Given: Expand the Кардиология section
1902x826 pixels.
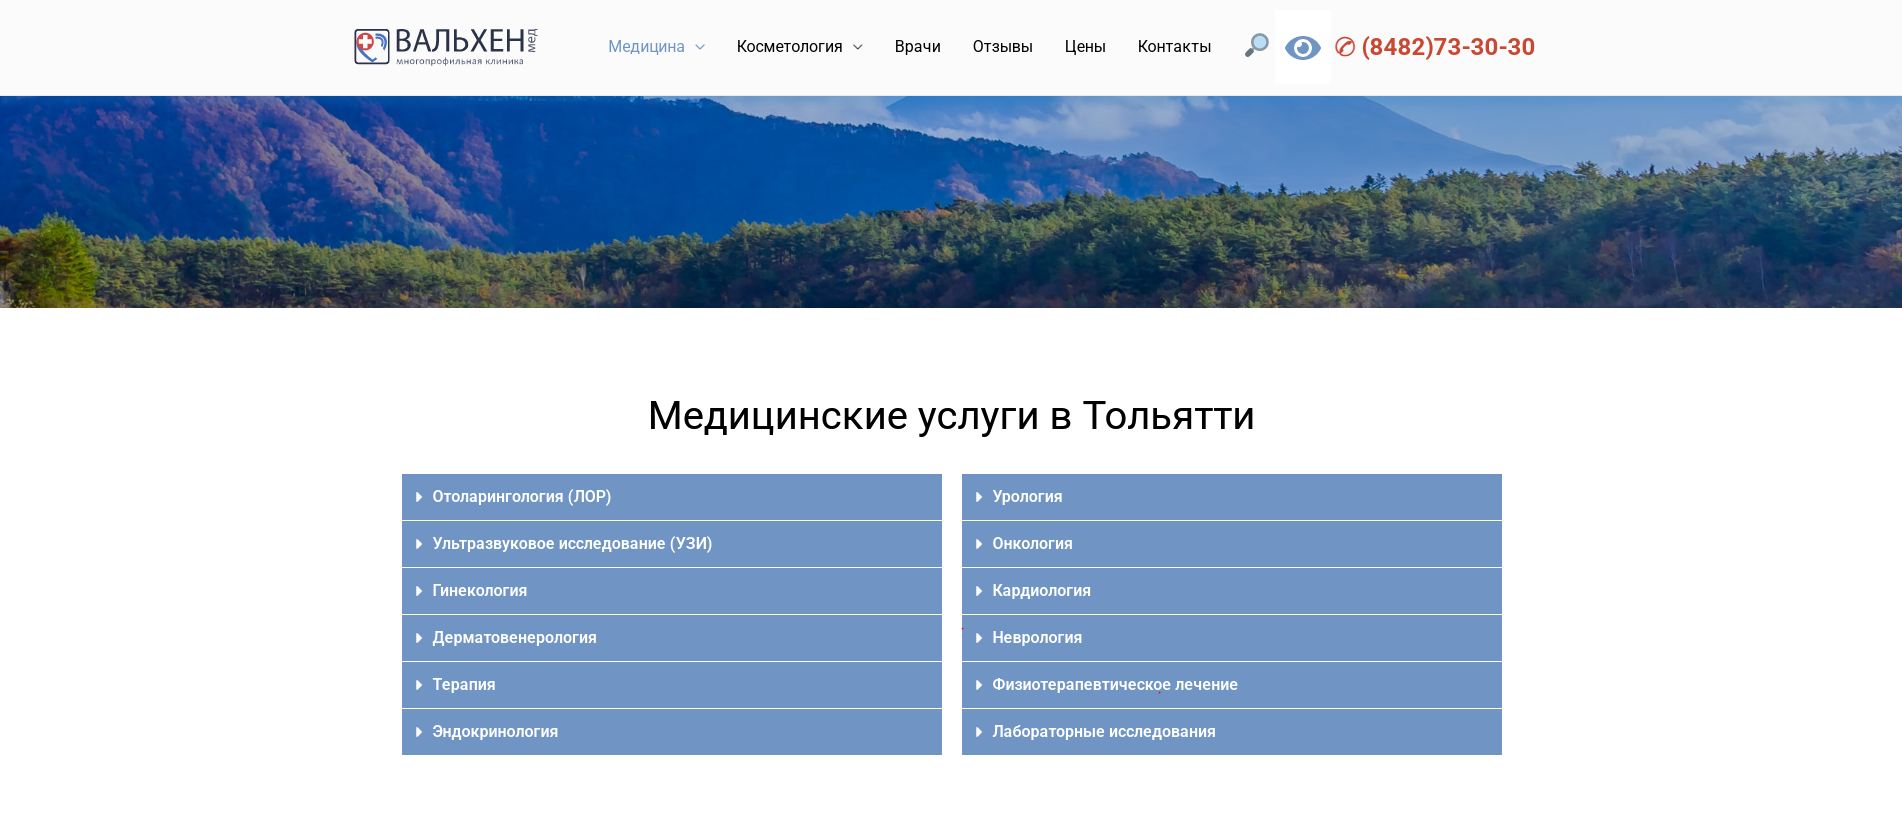Looking at the screenshot, I should [x=1232, y=591].
